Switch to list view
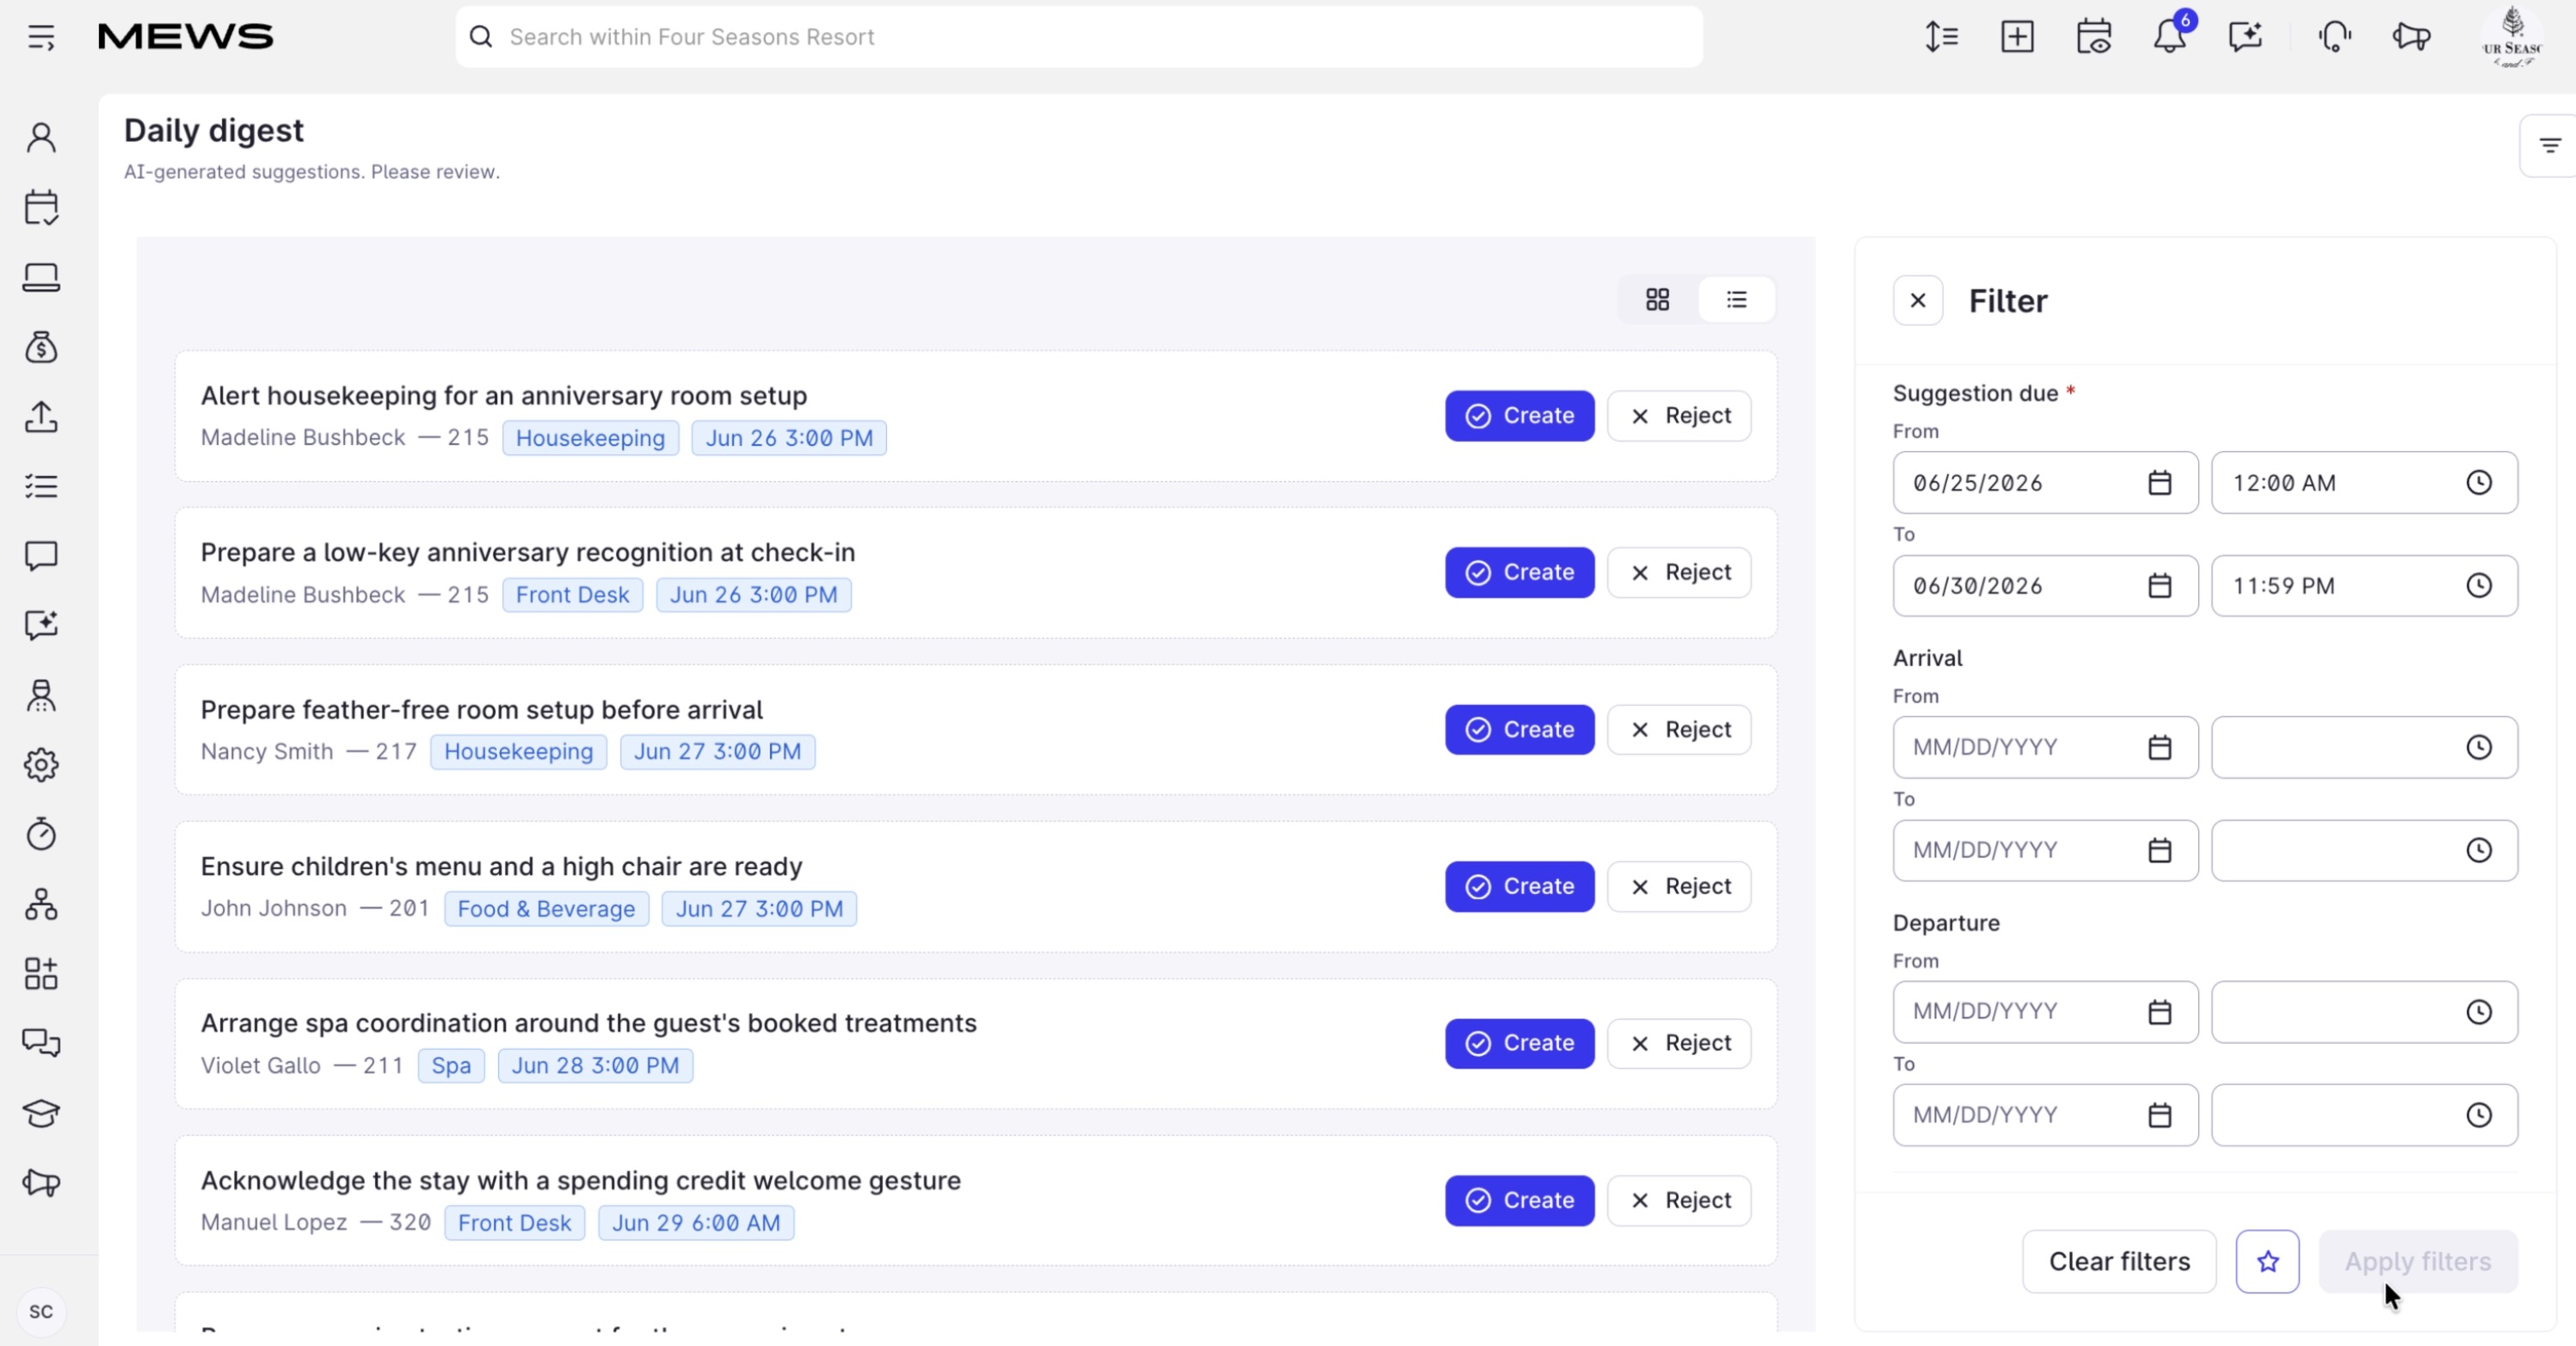 point(1736,299)
